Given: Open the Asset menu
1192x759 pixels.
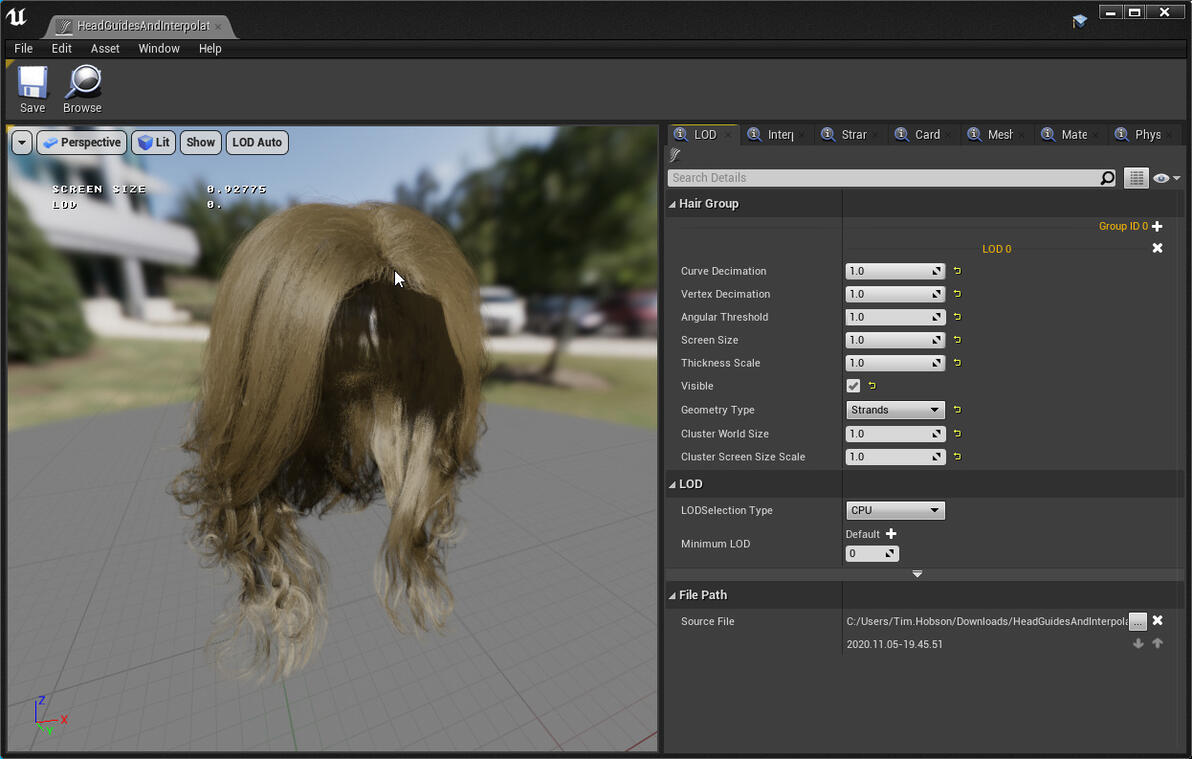Looking at the screenshot, I should click(x=105, y=48).
